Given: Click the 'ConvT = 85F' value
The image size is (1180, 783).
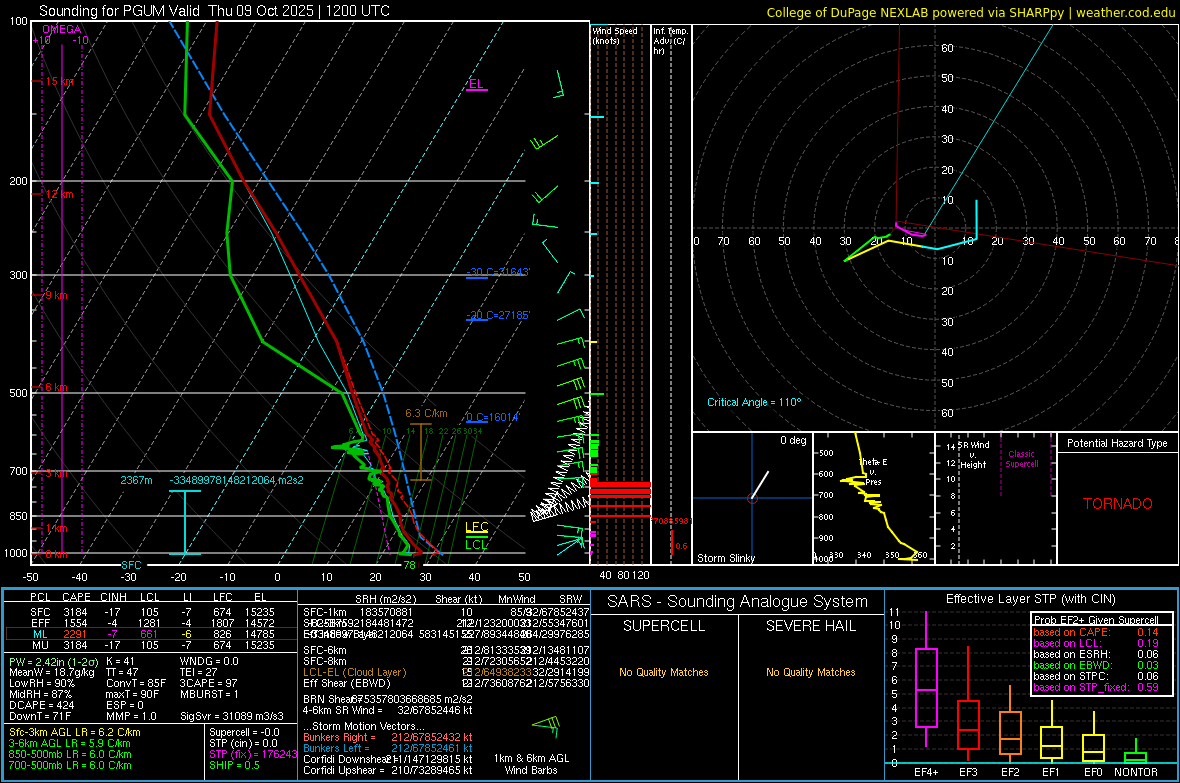Looking at the screenshot, I should coord(136,684).
